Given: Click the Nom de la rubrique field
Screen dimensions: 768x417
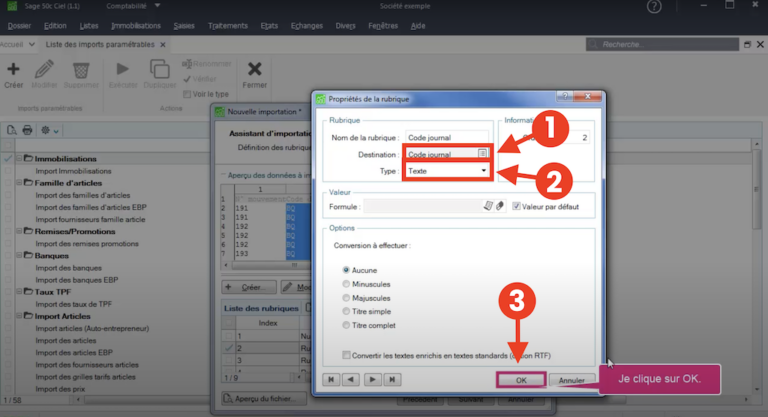Looking at the screenshot, I should point(447,138).
